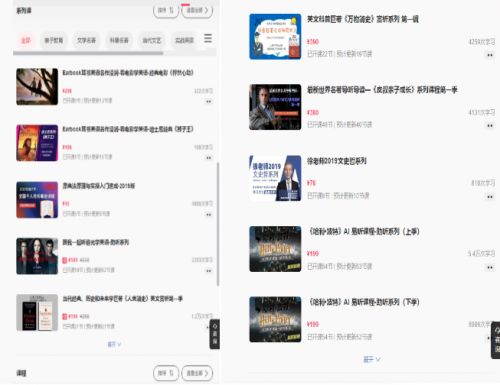500x385 pixels.
Task: Open more icon for Twilight poster course
Action: pos(209,271)
